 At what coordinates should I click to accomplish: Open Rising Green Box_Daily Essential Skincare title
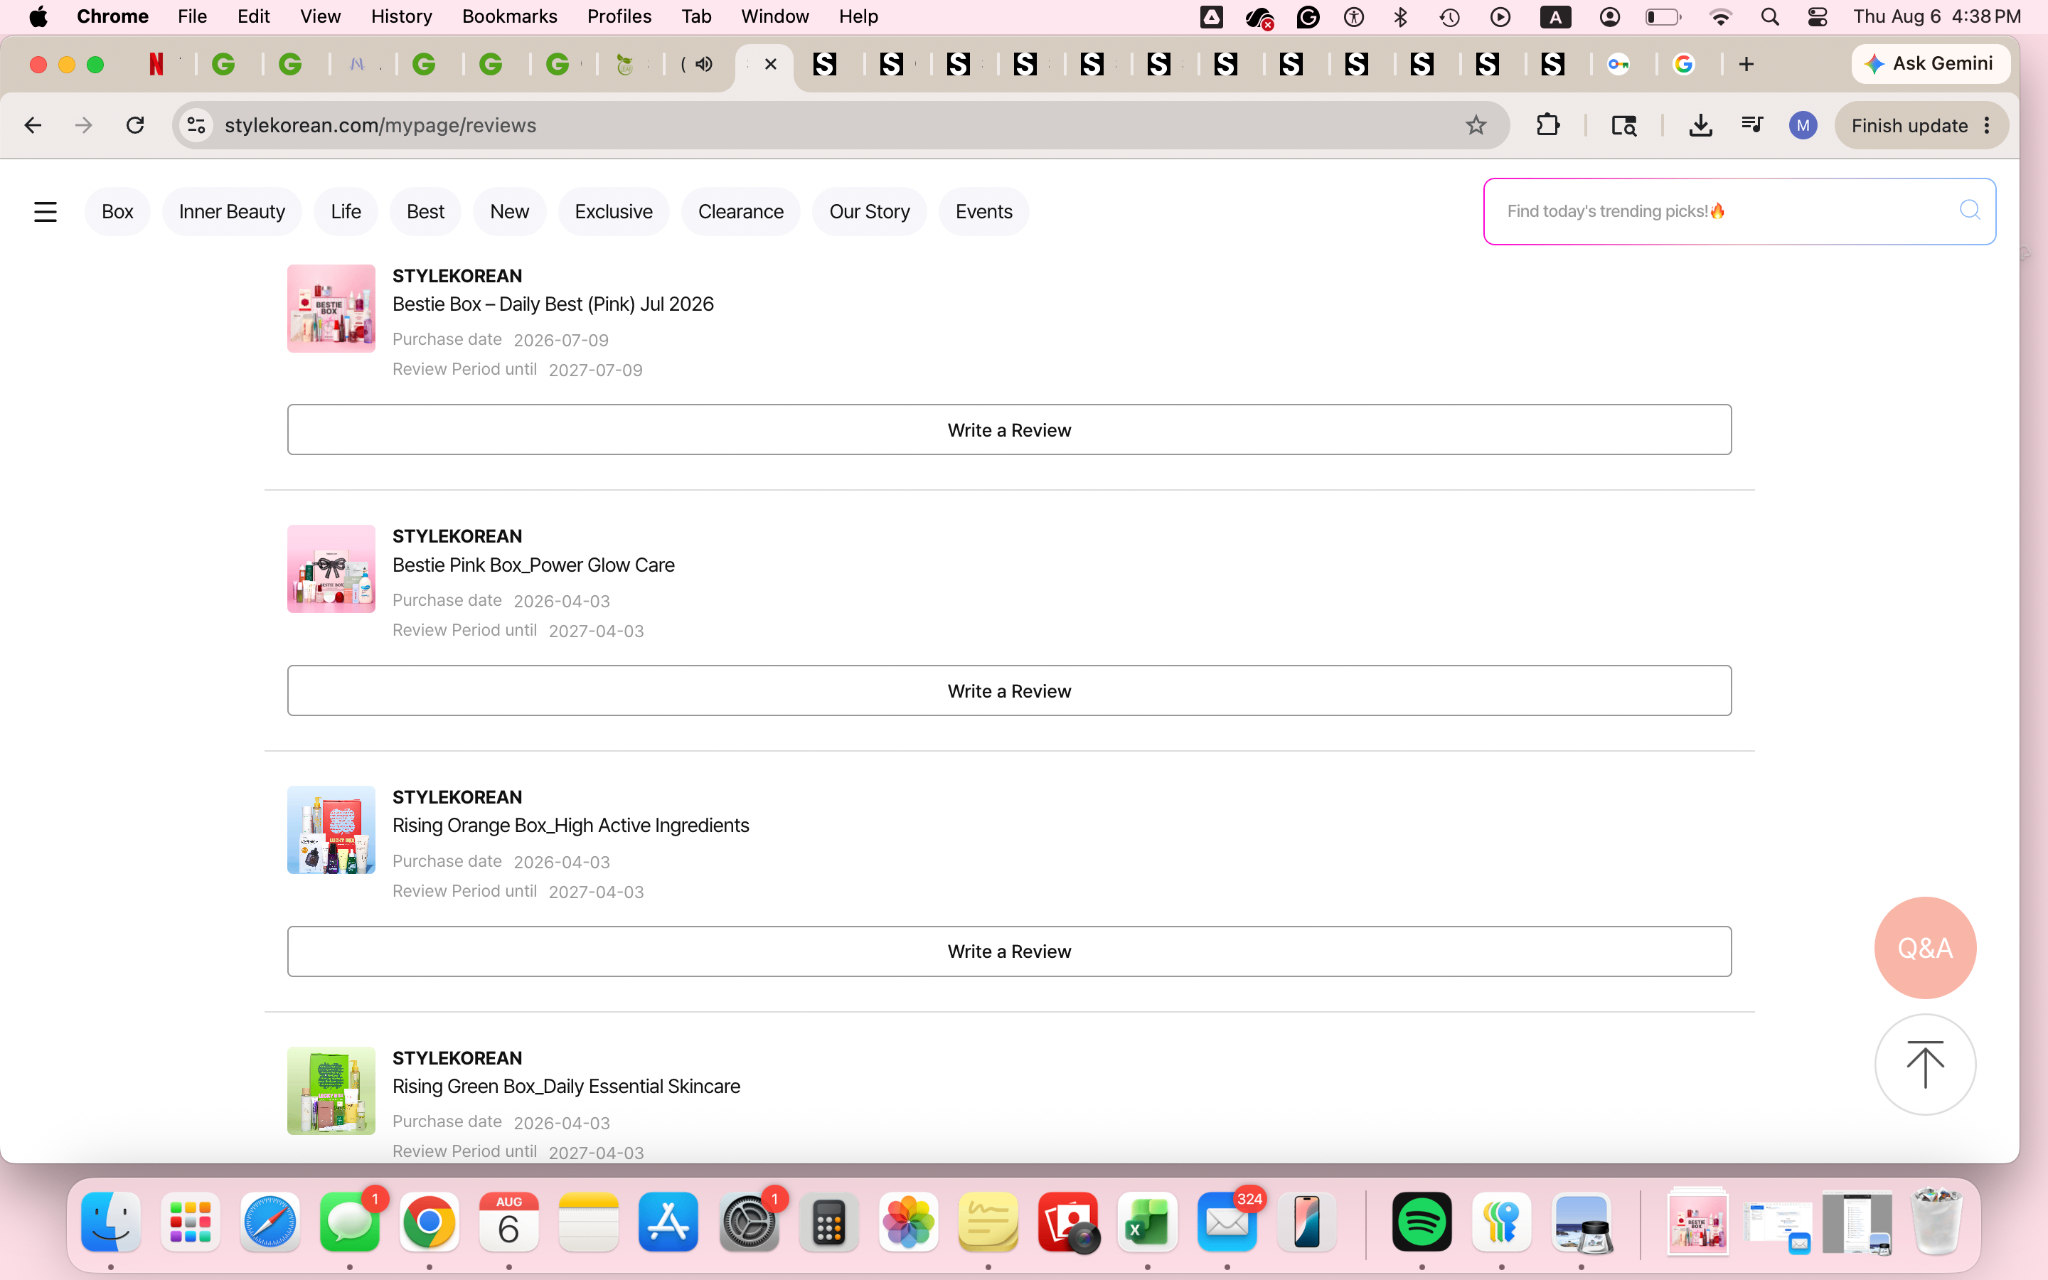coord(566,1086)
